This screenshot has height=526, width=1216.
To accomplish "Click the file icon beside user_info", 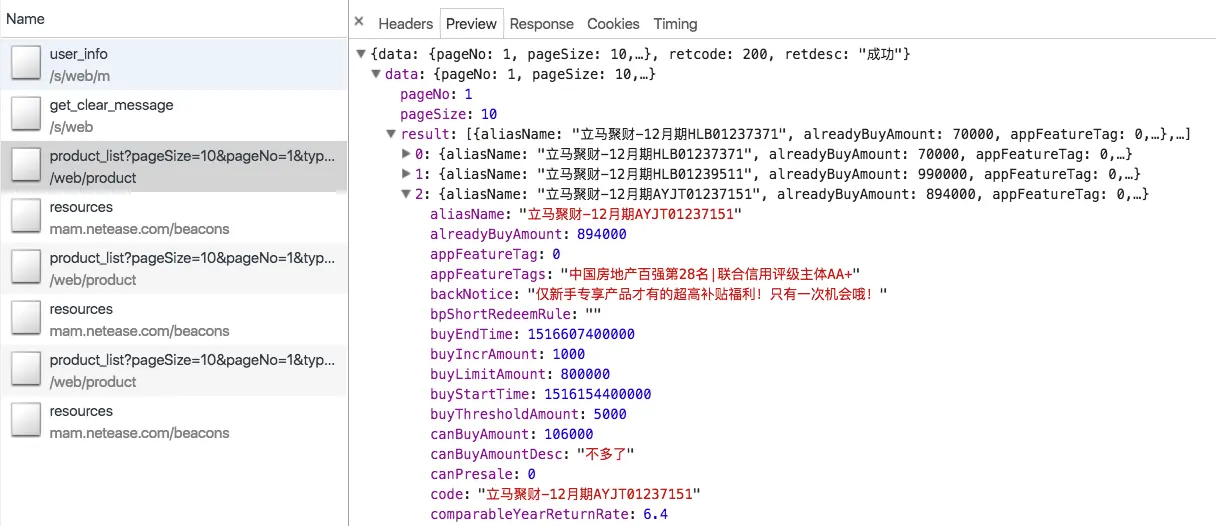I will (x=25, y=64).
